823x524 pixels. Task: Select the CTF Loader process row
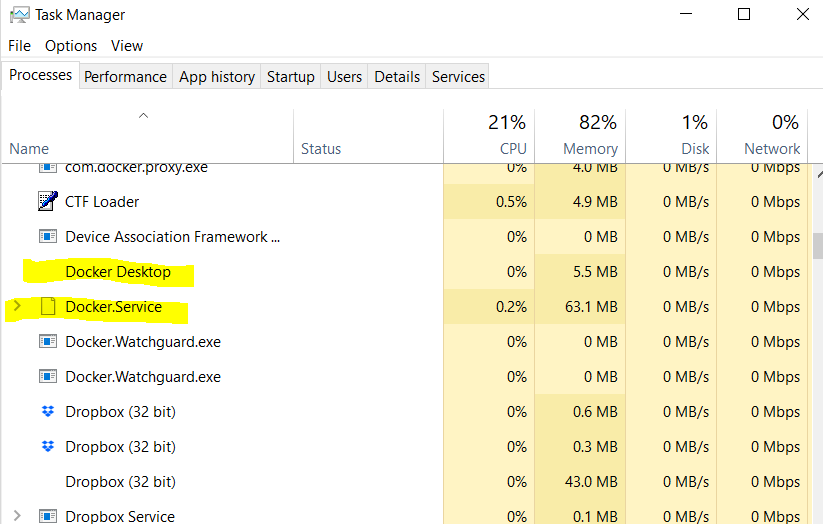click(x=404, y=202)
